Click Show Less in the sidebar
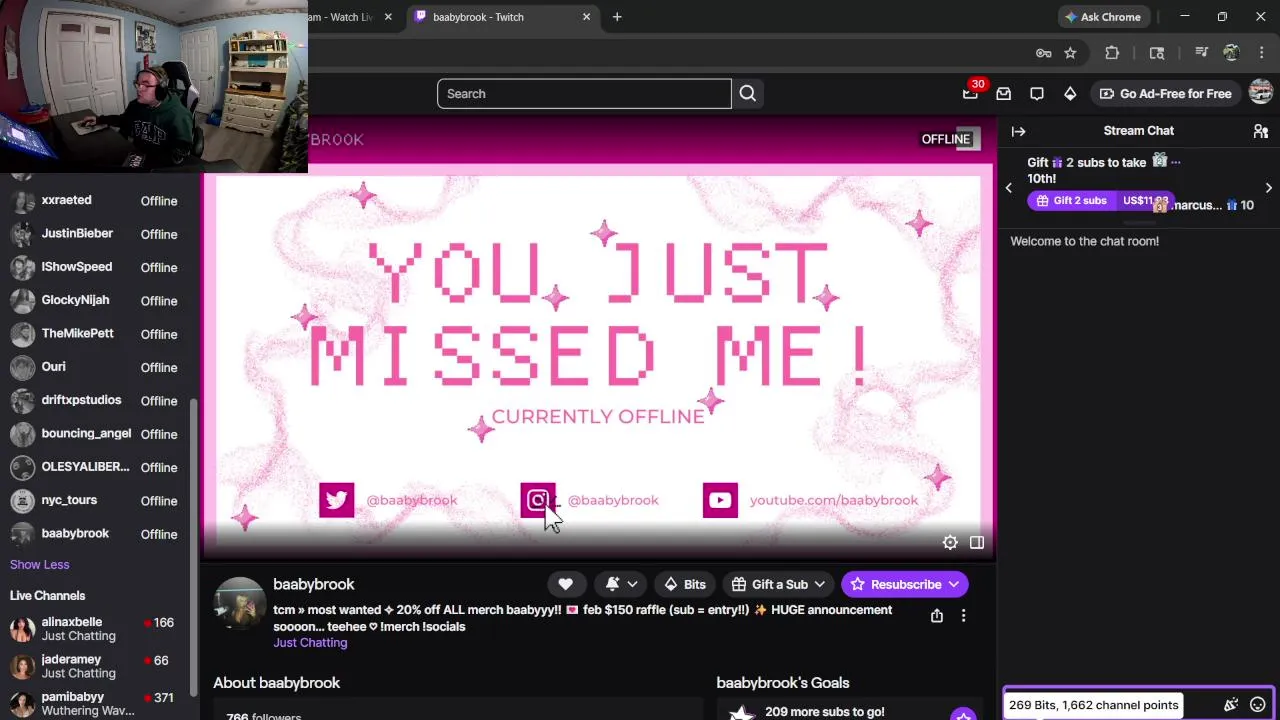 40,565
